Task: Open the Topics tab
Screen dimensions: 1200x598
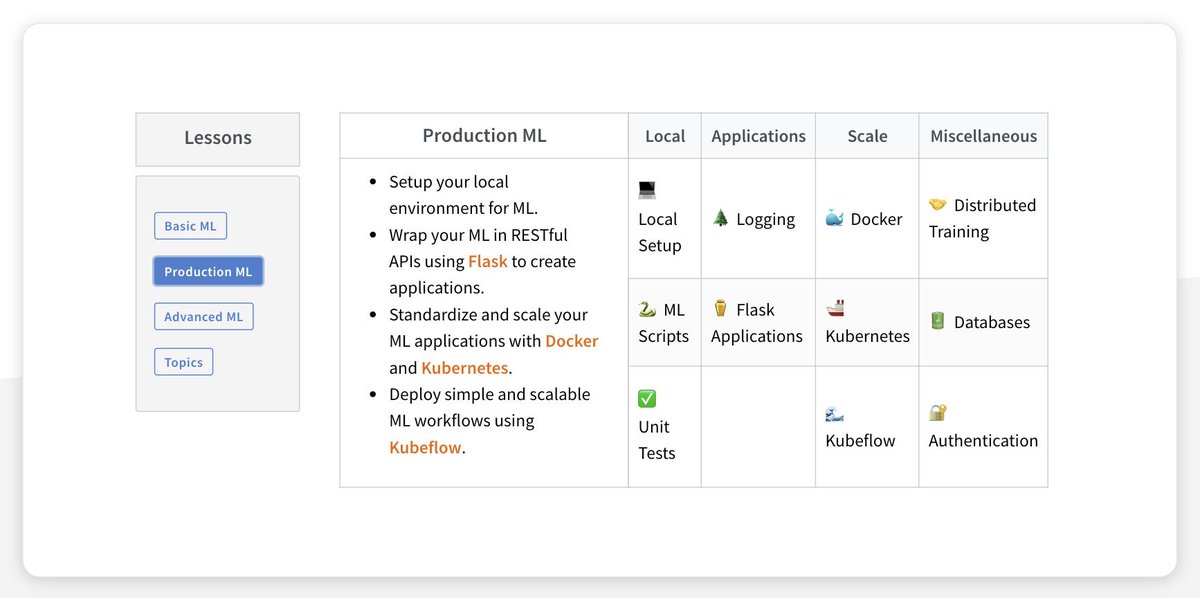Action: pyautogui.click(x=183, y=362)
